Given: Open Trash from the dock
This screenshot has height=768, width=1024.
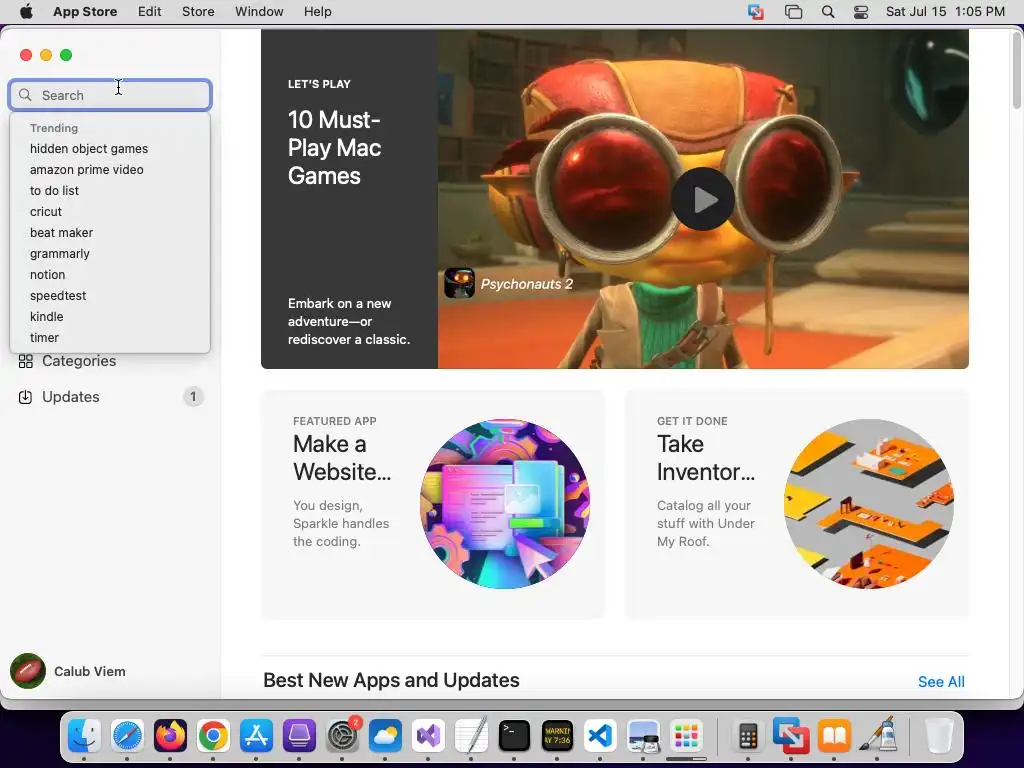Looking at the screenshot, I should point(939,736).
